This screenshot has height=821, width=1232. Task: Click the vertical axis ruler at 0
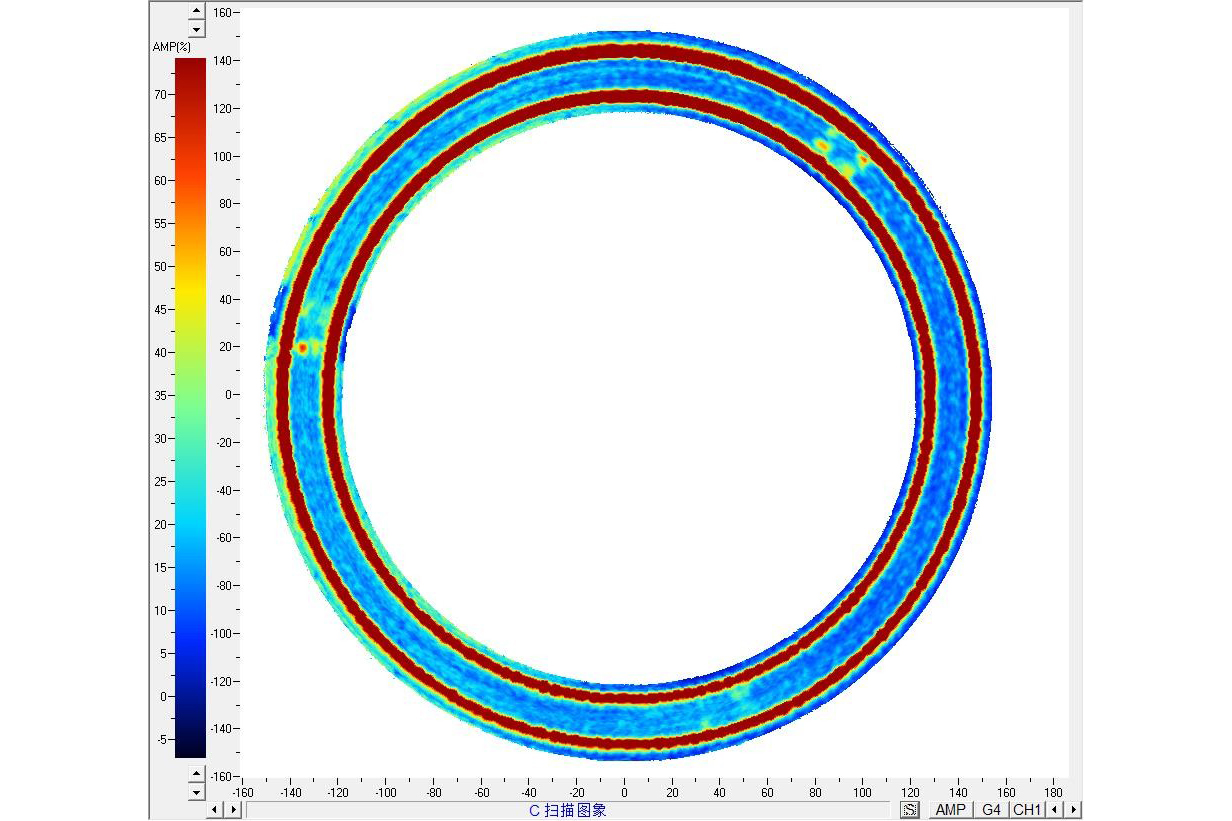226,395
